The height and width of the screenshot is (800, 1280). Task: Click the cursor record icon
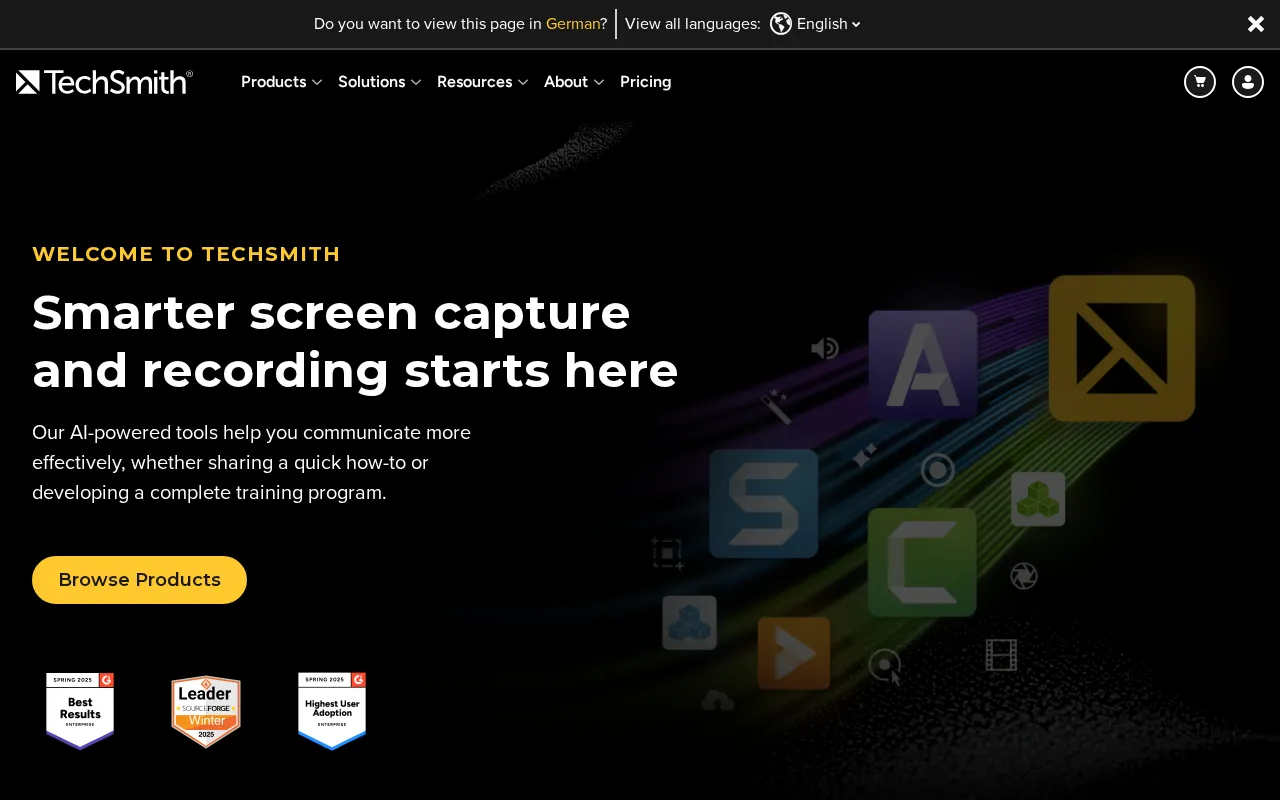885,666
